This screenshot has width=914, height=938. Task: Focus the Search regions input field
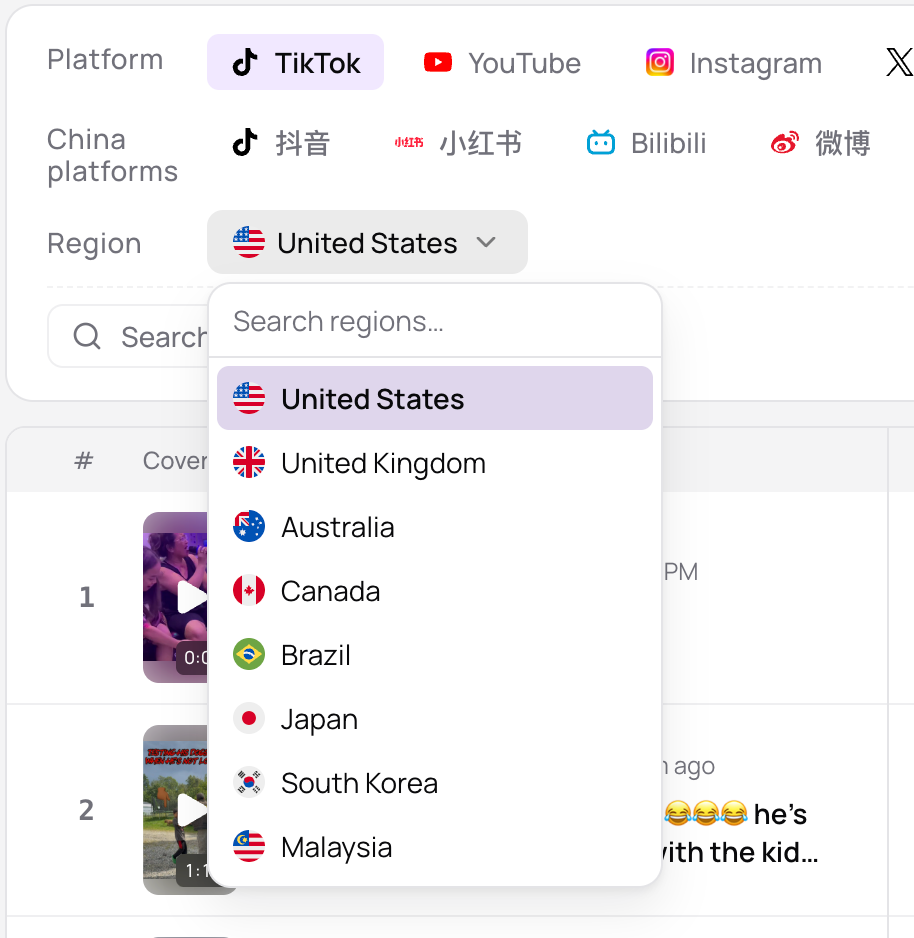[435, 321]
